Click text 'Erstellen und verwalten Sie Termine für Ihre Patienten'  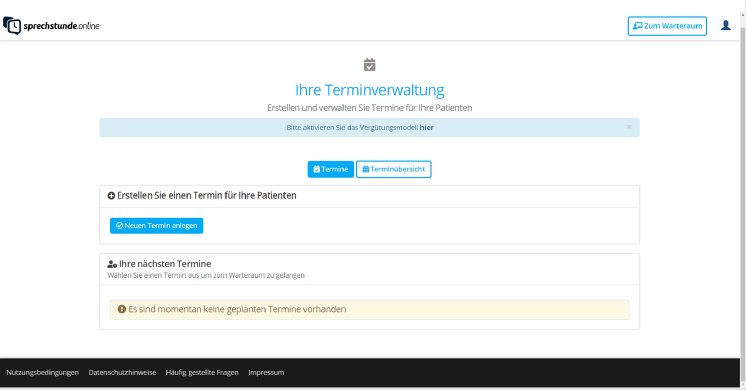(370, 108)
